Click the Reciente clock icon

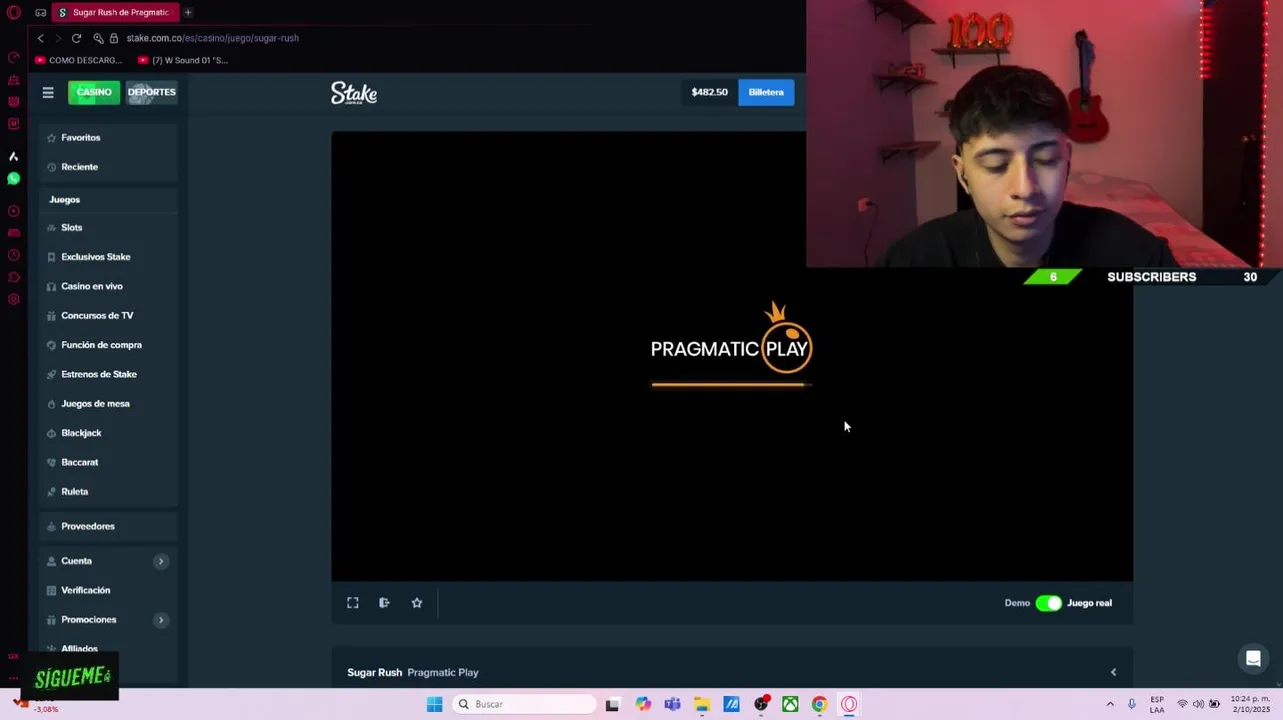click(x=51, y=167)
